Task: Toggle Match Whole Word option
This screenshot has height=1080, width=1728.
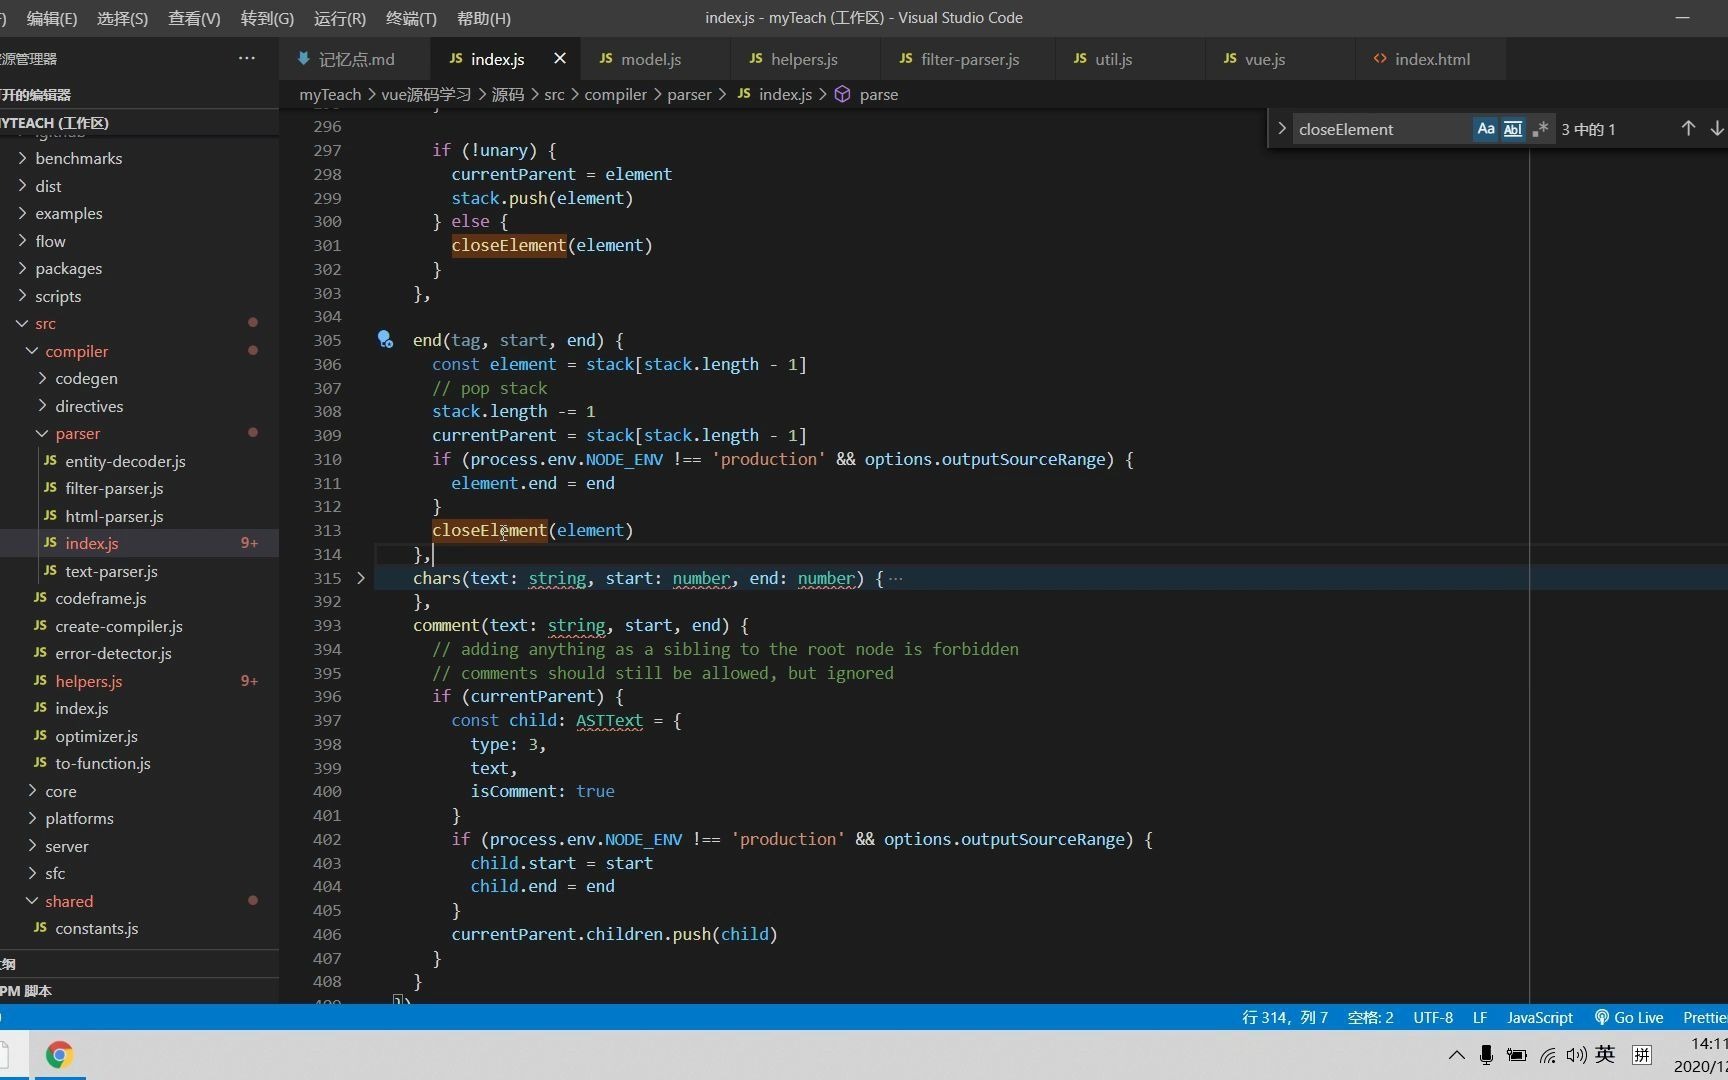Action: pyautogui.click(x=1512, y=129)
